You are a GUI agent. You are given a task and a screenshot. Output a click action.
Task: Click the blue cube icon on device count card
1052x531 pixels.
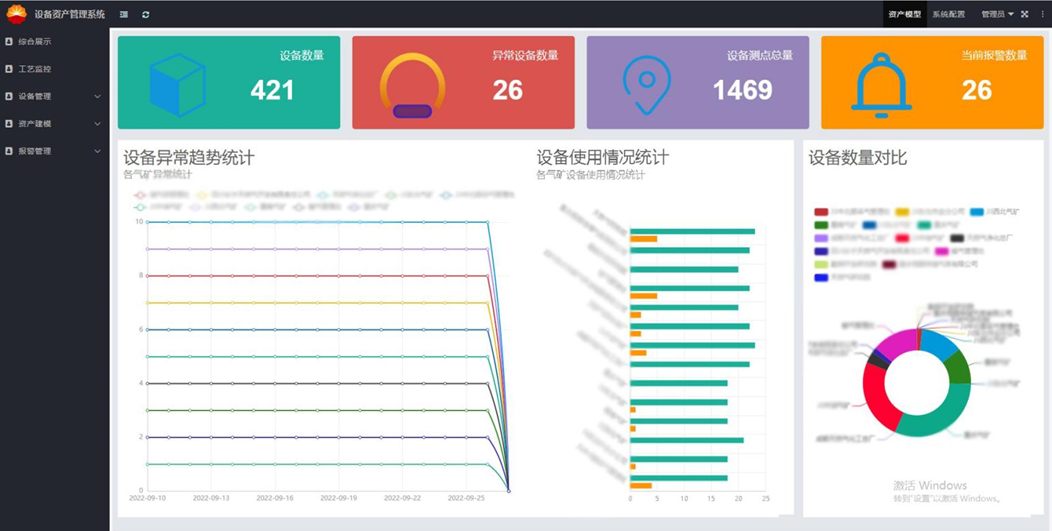177,85
